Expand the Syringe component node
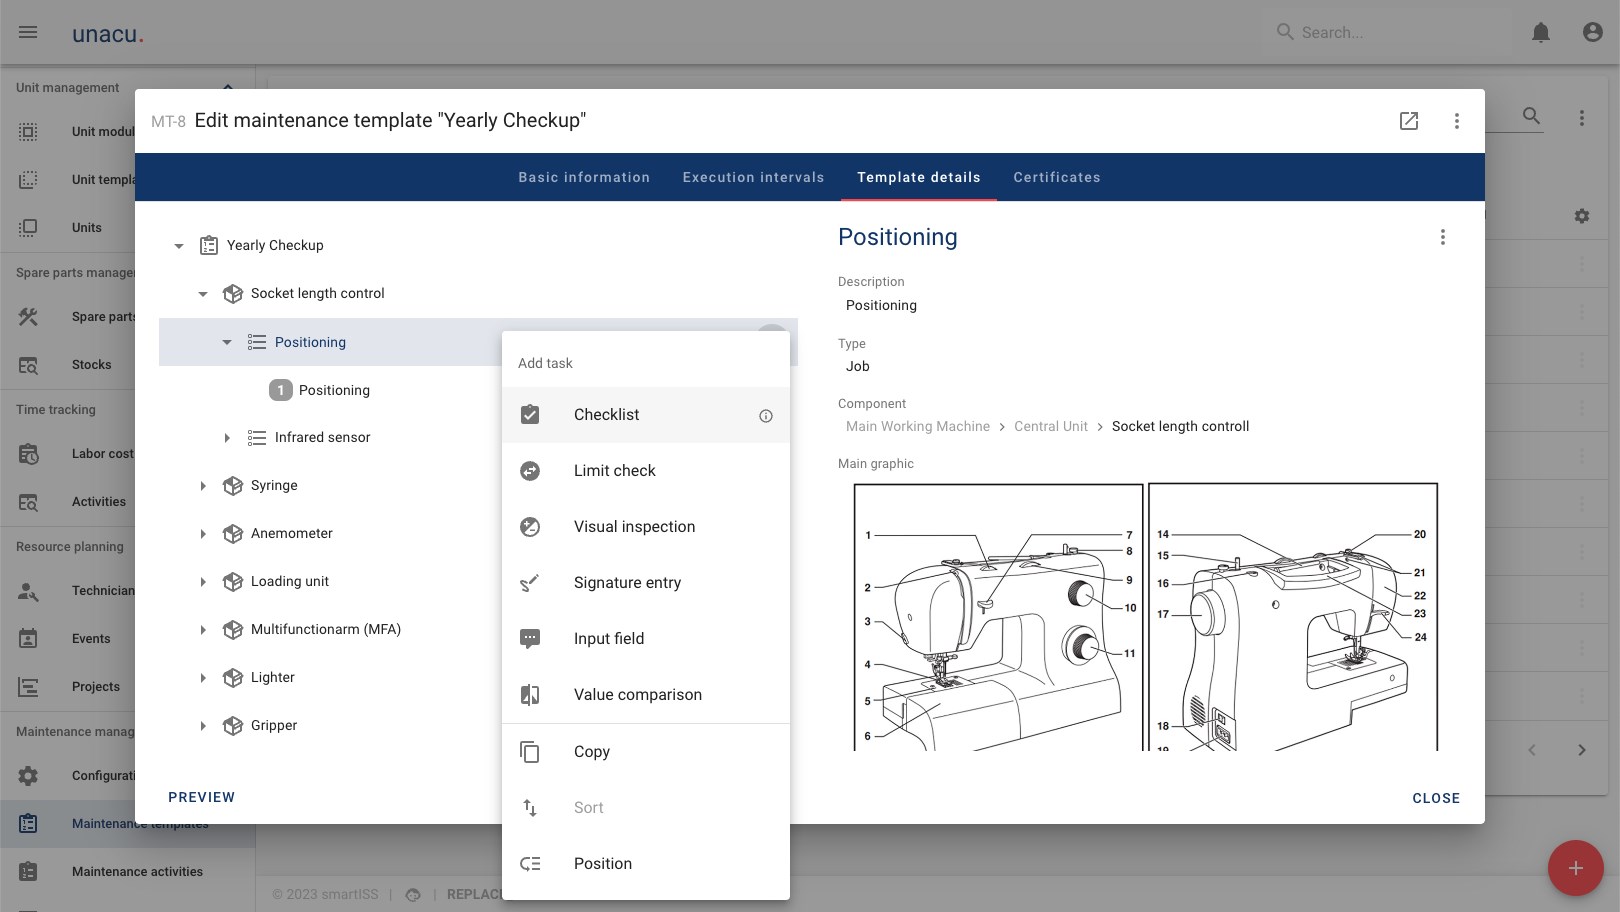The height and width of the screenshot is (912, 1620). (x=203, y=486)
